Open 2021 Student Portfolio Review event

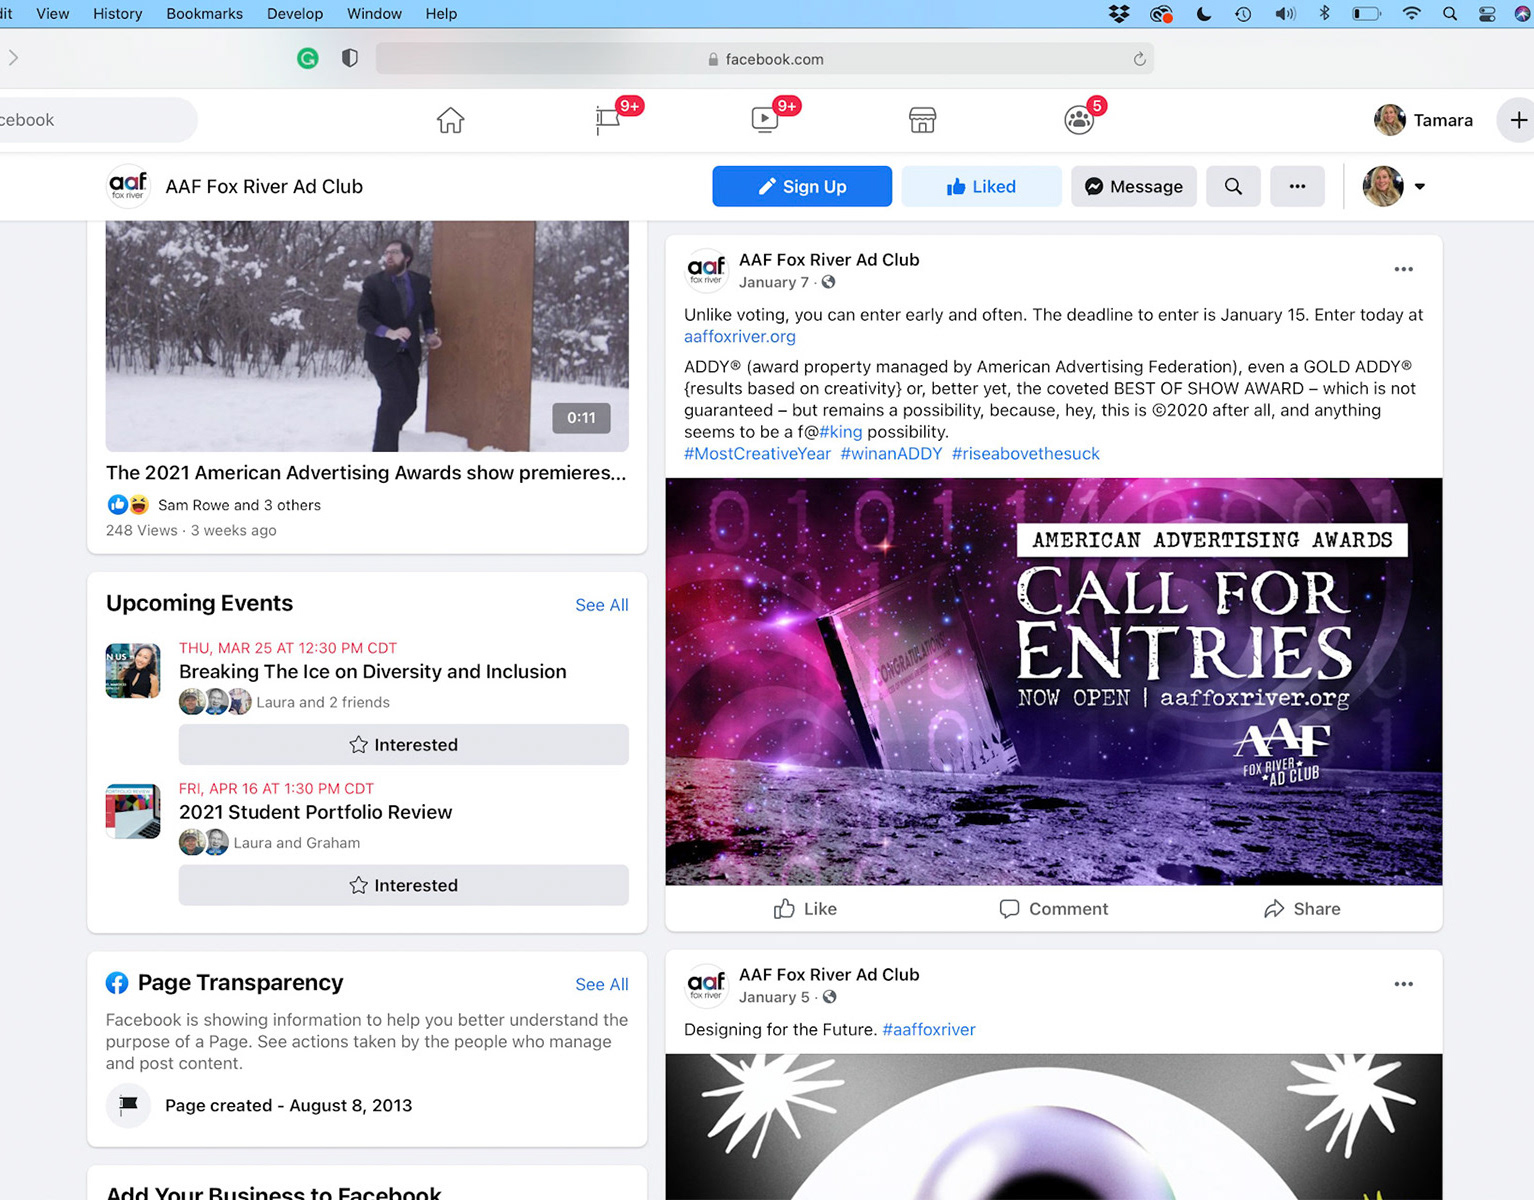(316, 812)
